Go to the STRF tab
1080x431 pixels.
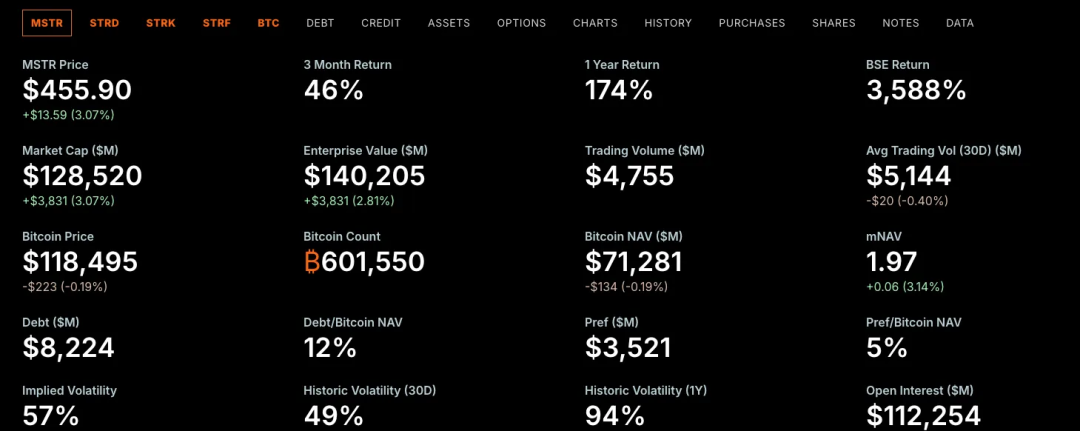[x=216, y=23]
